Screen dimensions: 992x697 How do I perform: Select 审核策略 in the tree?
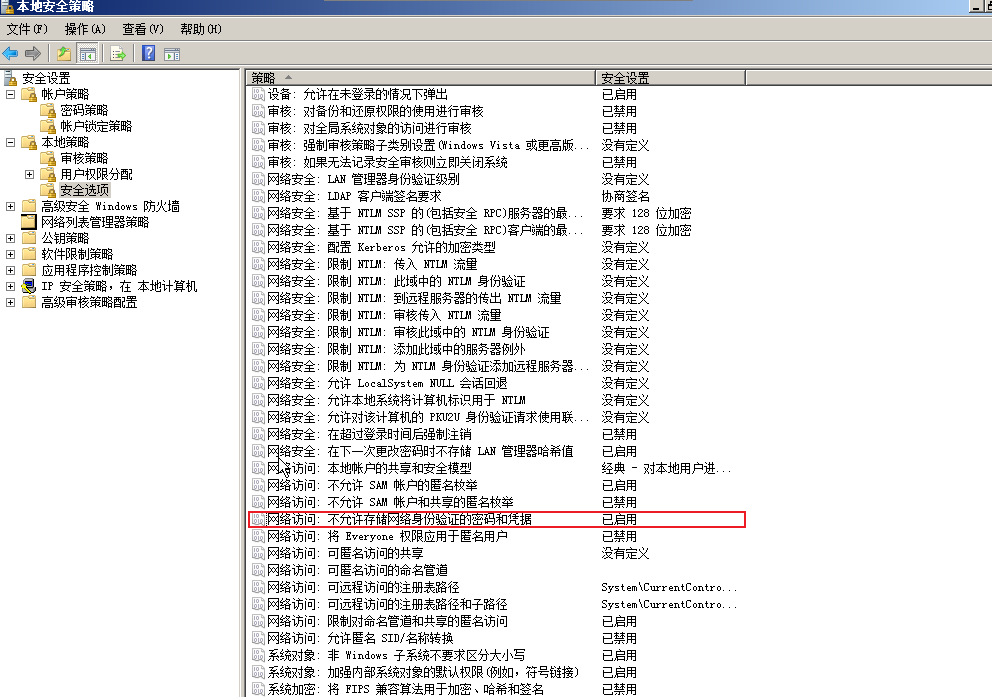[x=84, y=158]
